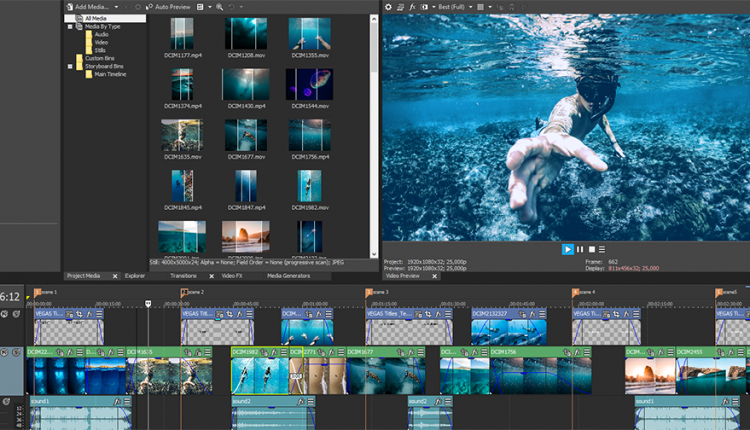Click the Project Media vertical scrollbar
The height and width of the screenshot is (430, 750).
[374, 136]
